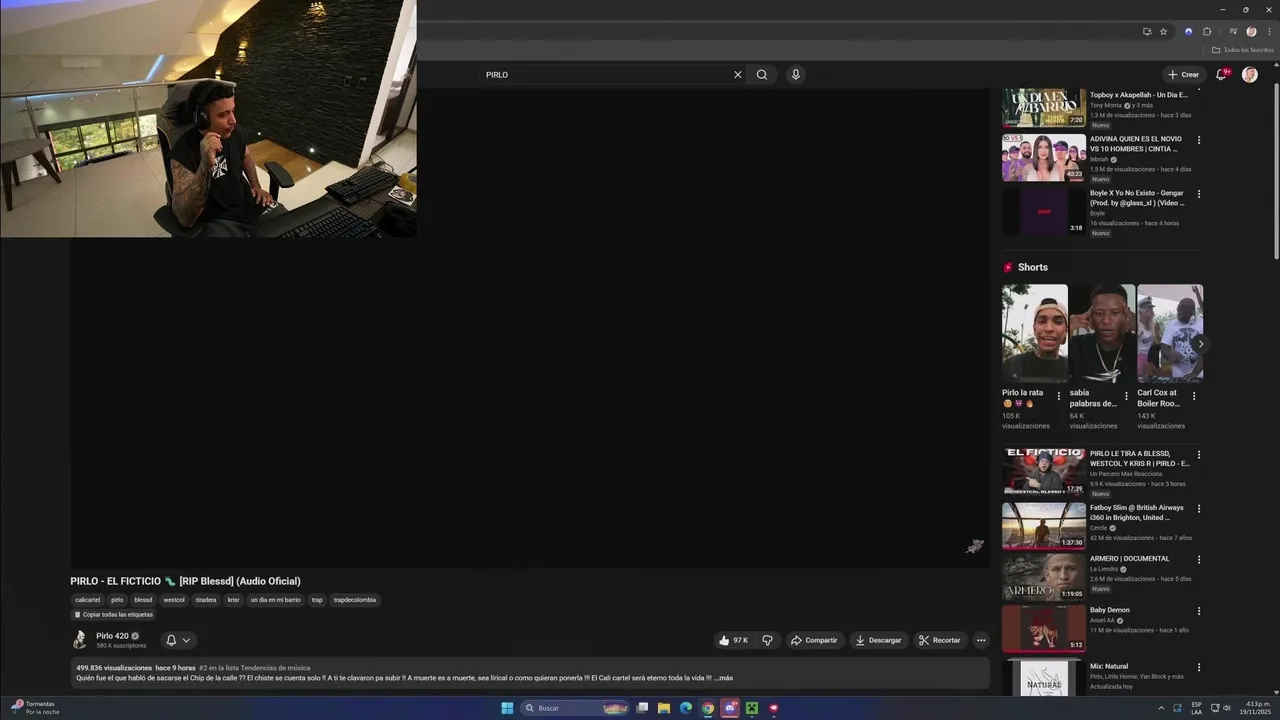Screen dimensions: 1280x720
Task: Open the YouTube account avatar menu
Action: pyautogui.click(x=1249, y=74)
